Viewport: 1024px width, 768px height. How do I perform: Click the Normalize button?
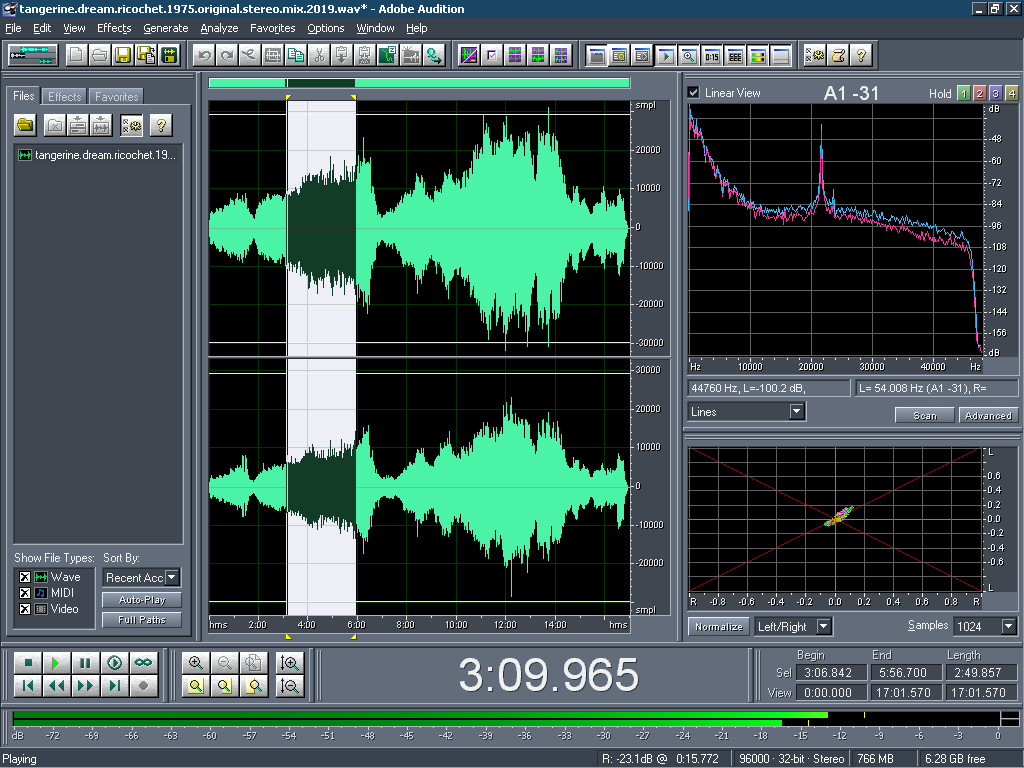pos(719,627)
